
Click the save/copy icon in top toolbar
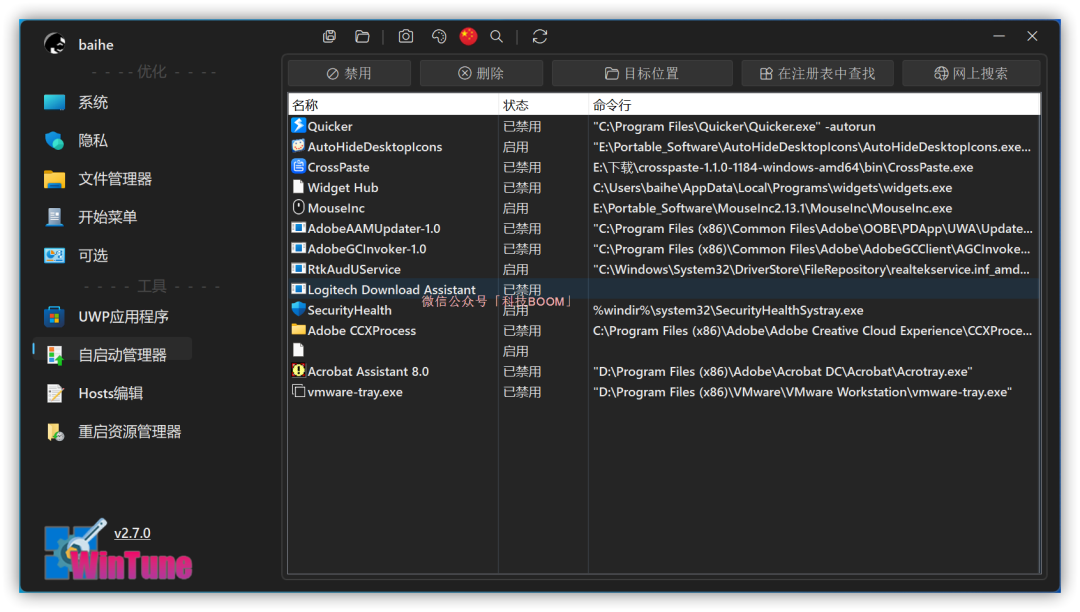point(329,36)
